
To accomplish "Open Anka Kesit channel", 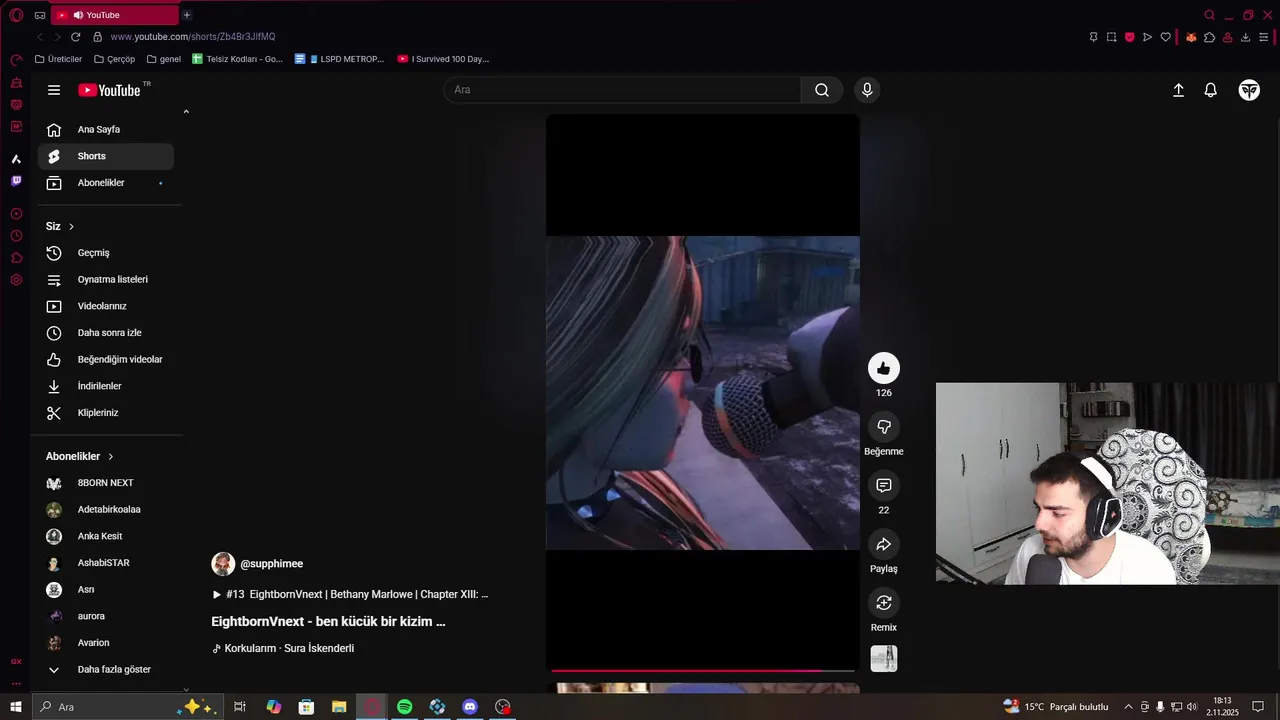I will pos(106,536).
